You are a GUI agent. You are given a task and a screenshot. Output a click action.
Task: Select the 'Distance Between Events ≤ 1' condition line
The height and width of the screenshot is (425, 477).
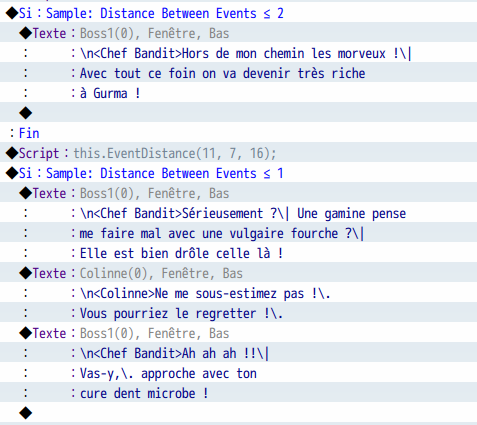coord(238,173)
